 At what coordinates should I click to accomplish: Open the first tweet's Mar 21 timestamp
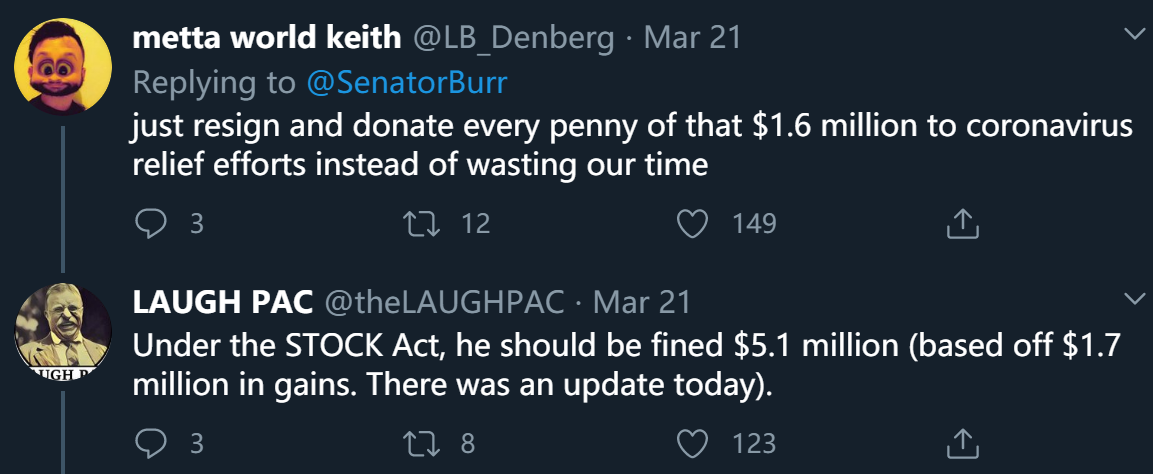tap(692, 39)
